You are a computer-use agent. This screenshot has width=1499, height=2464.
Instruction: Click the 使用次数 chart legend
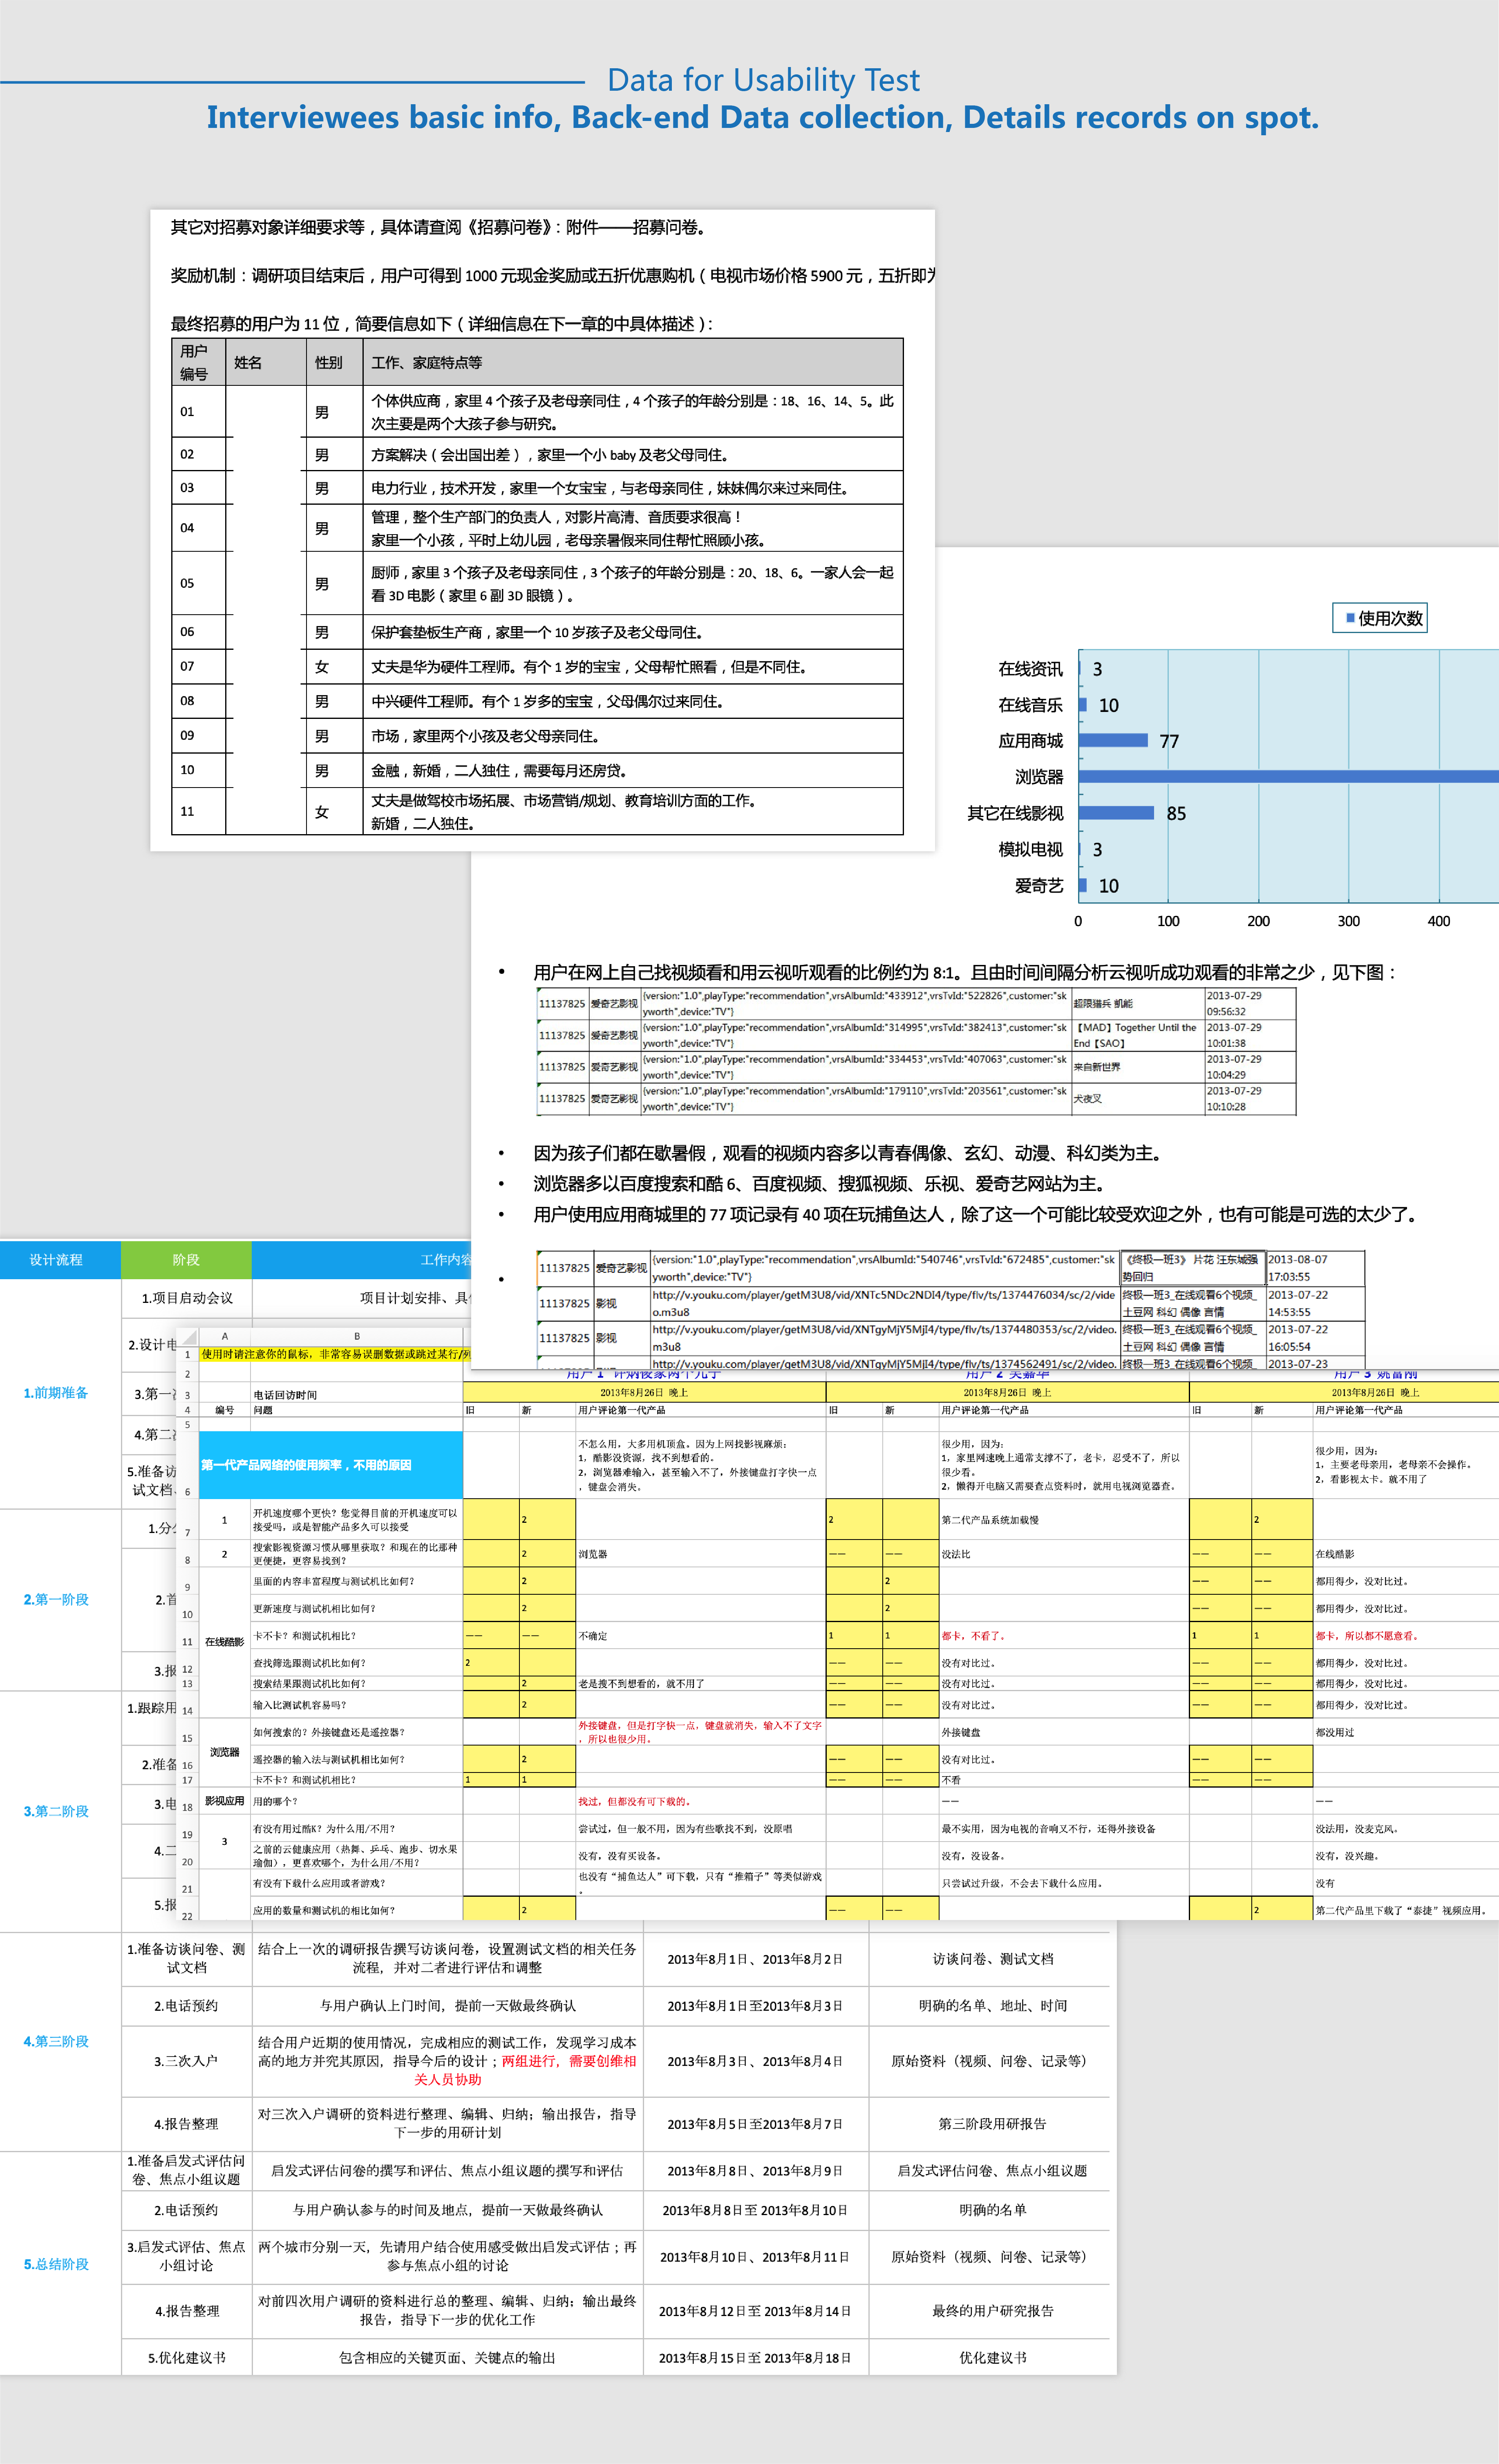(1380, 618)
